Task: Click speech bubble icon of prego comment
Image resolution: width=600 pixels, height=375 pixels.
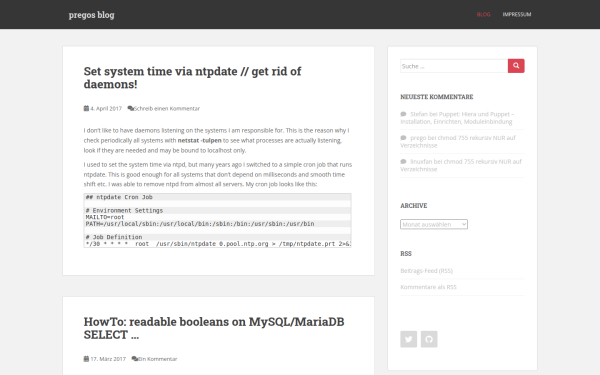Action: click(403, 138)
